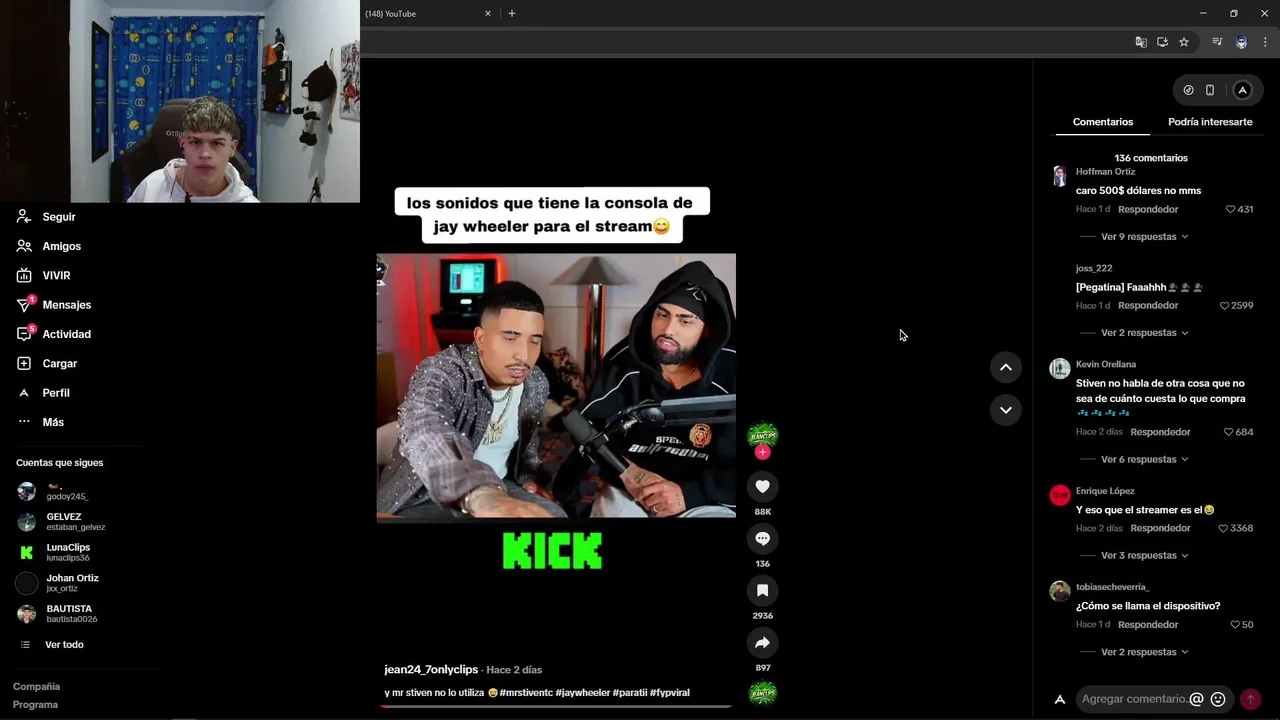Open Actividad notifications in sidebar
The image size is (1280, 720).
(54, 334)
